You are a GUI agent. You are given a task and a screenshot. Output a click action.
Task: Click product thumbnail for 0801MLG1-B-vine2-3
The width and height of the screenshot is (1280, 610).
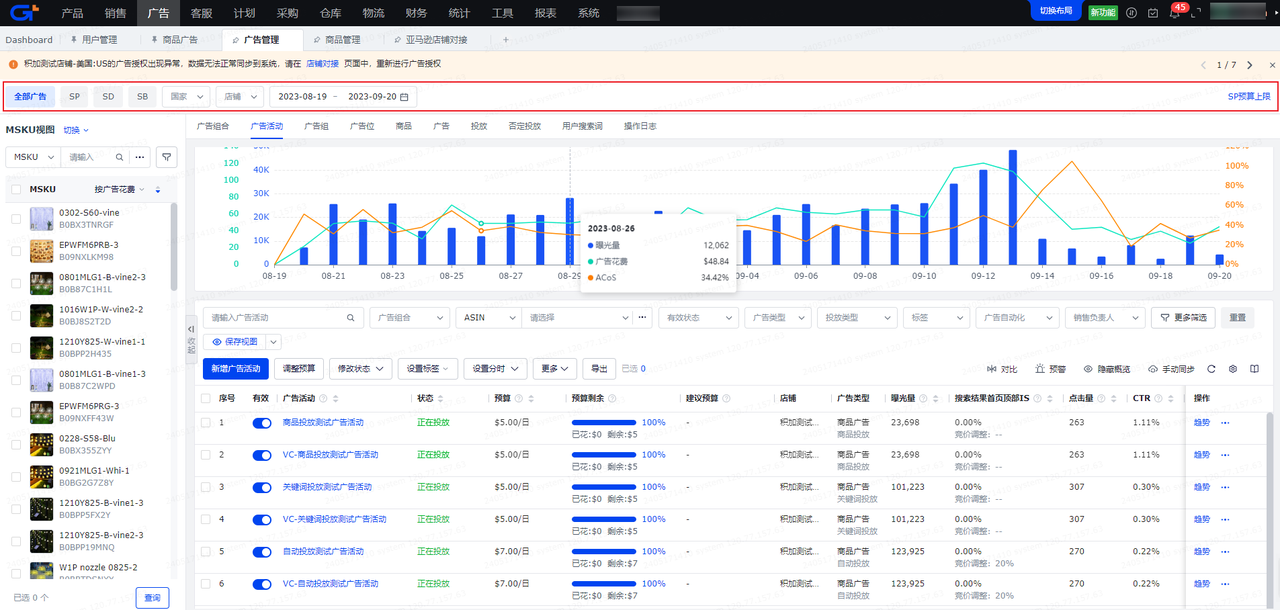42,283
